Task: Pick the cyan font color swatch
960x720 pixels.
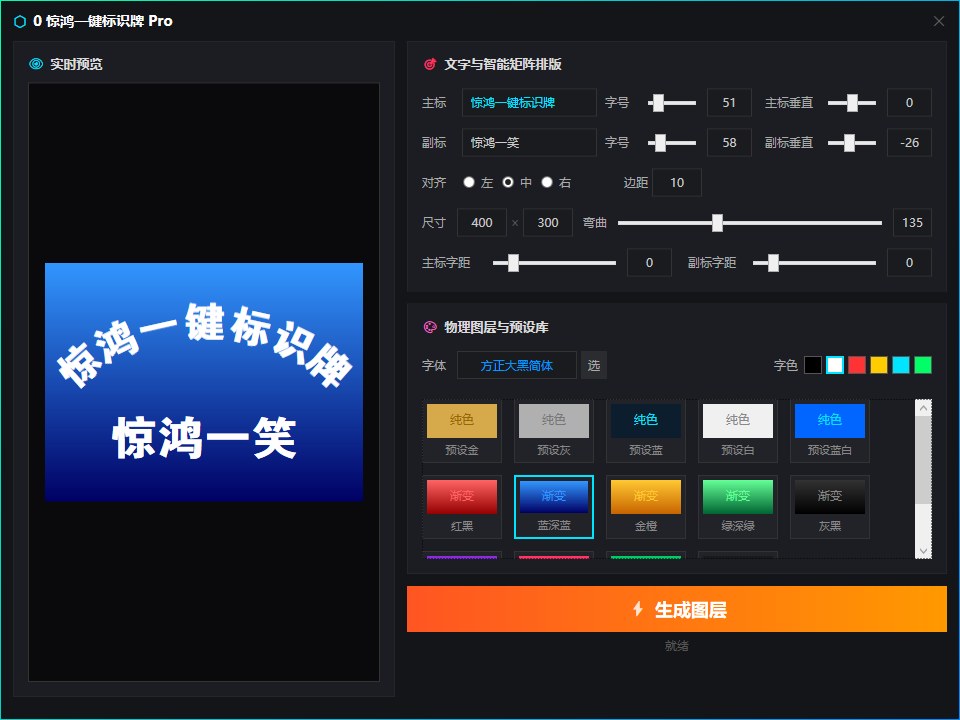Action: [x=901, y=365]
